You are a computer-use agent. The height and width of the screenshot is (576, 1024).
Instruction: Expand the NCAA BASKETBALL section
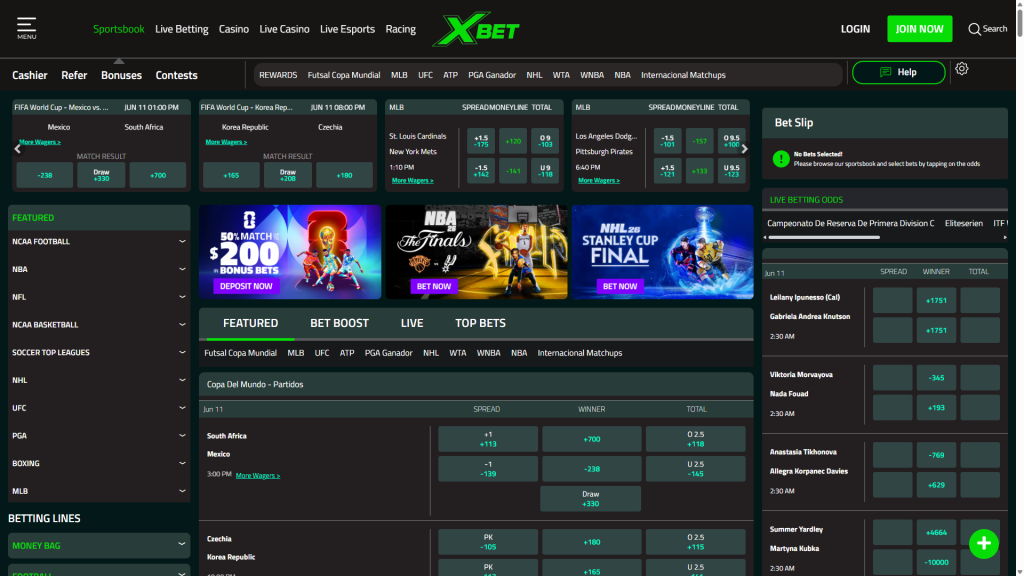pyautogui.click(x=99, y=325)
